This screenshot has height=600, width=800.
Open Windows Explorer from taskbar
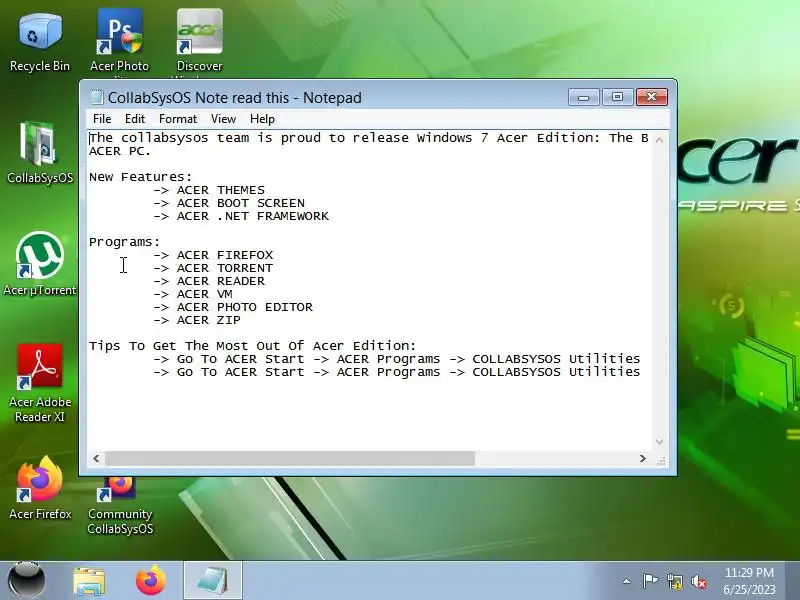pos(89,581)
